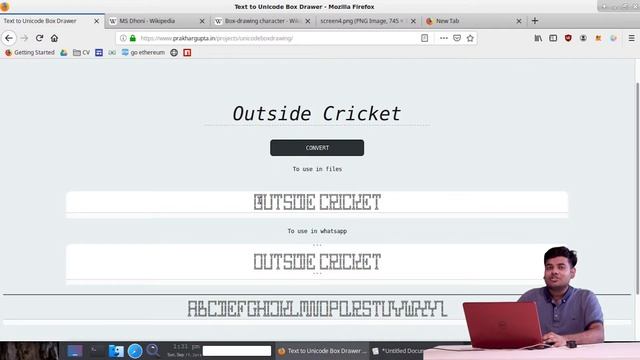Show site information icon in address bar
Image resolution: width=640 pixels, height=360 pixels.
click(123, 38)
